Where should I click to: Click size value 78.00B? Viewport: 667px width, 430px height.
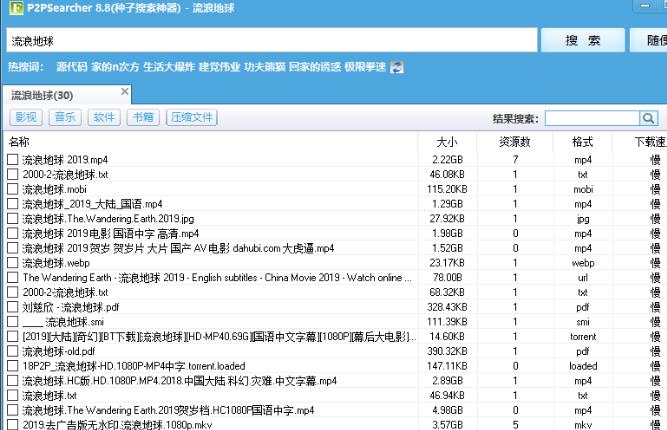(x=447, y=278)
